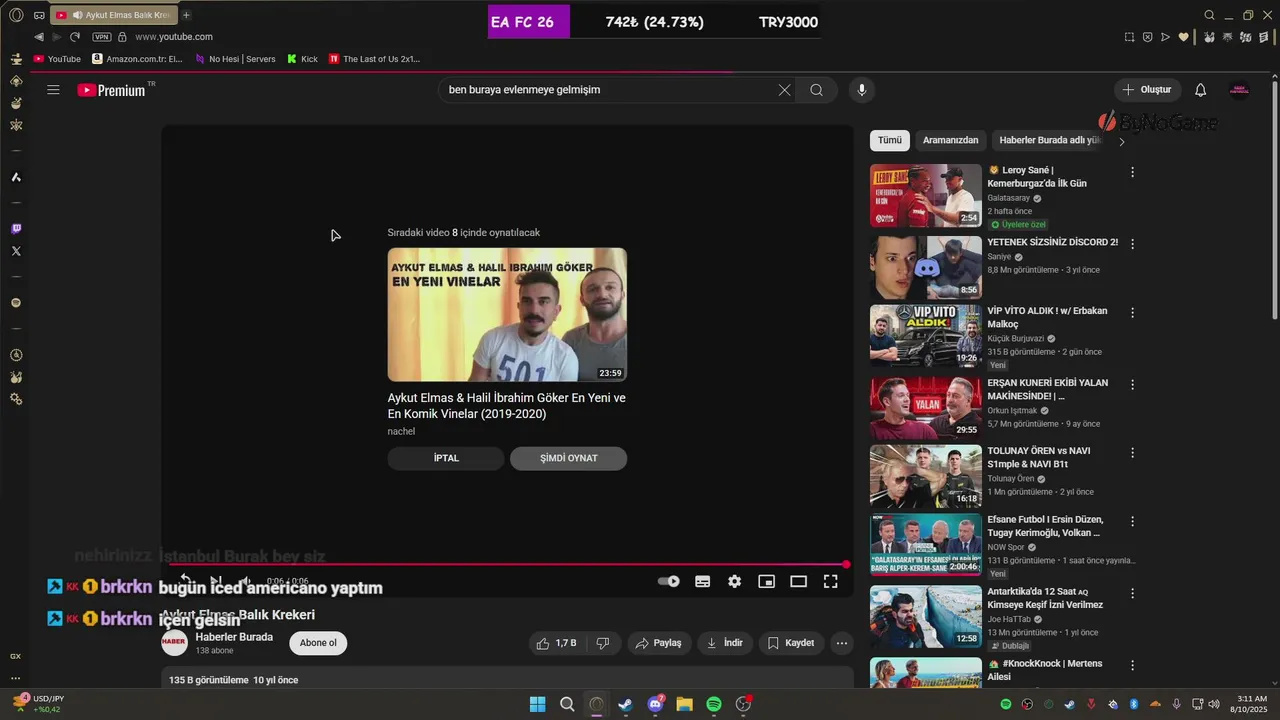Open The Last of Us bookmark
The height and width of the screenshot is (720, 1280).
tap(374, 59)
